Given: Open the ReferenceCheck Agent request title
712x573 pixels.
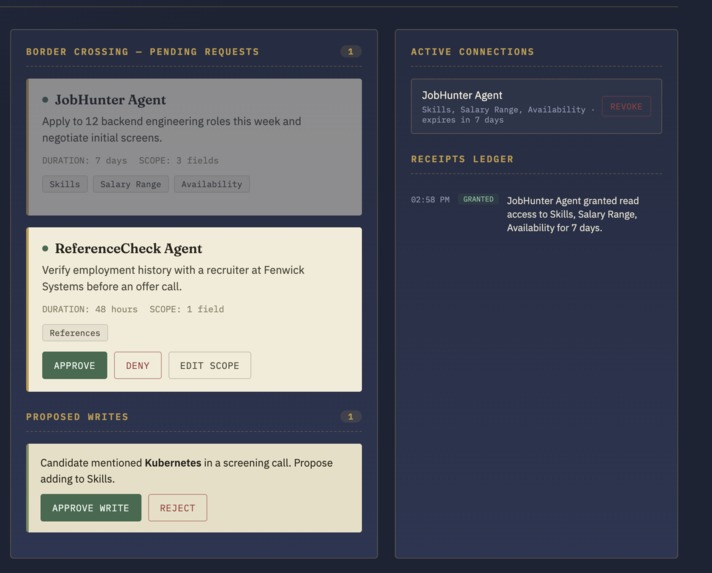Looking at the screenshot, I should pos(129,248).
